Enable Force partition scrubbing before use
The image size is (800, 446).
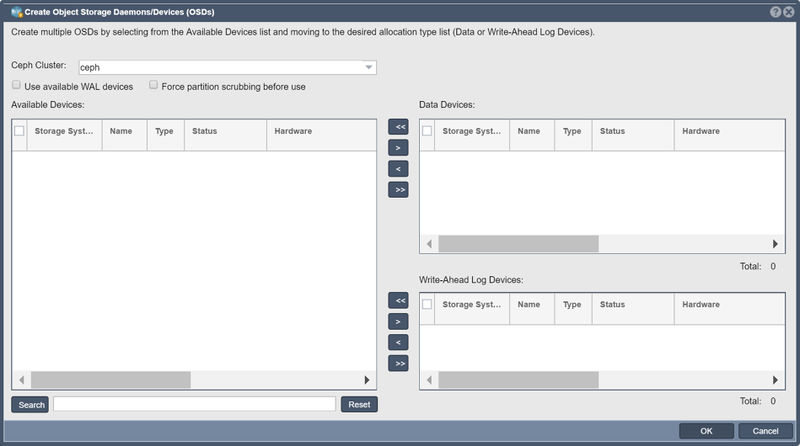153,85
